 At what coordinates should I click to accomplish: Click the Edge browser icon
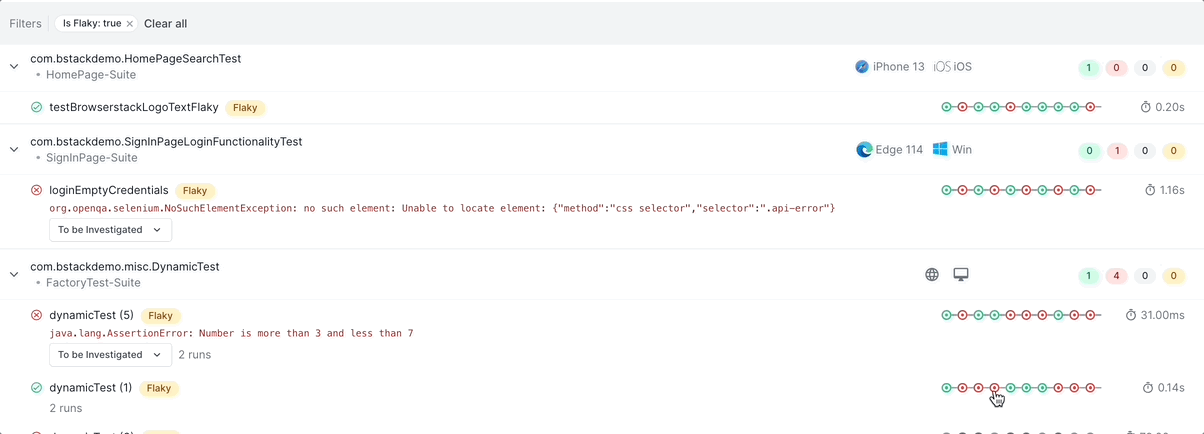864,150
